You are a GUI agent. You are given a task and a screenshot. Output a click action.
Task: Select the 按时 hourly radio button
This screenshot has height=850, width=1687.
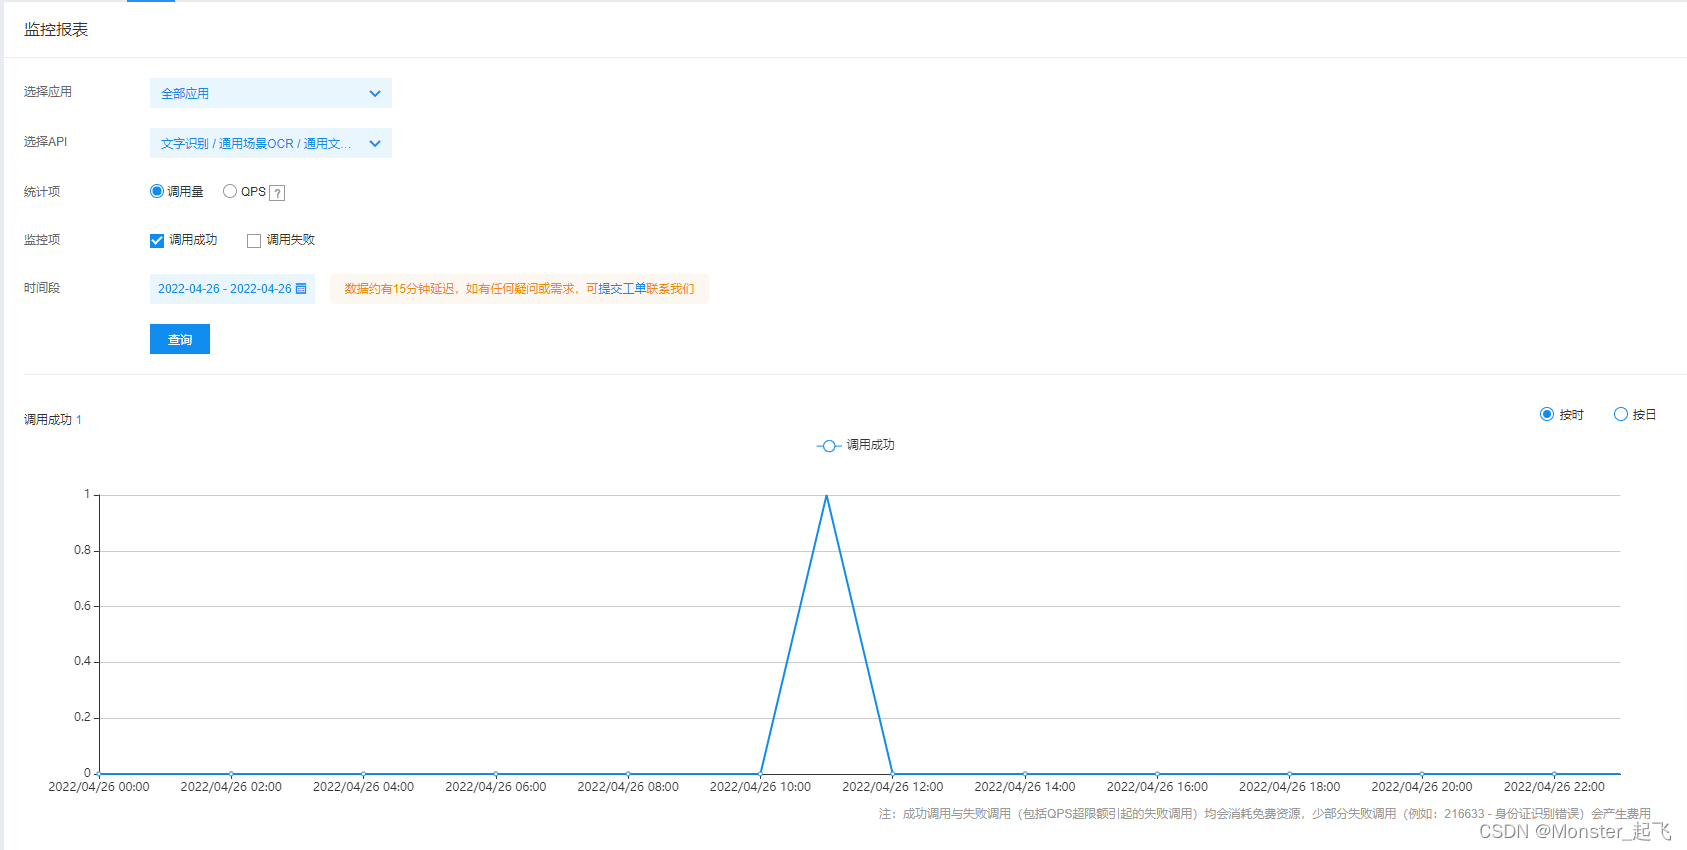click(1547, 414)
